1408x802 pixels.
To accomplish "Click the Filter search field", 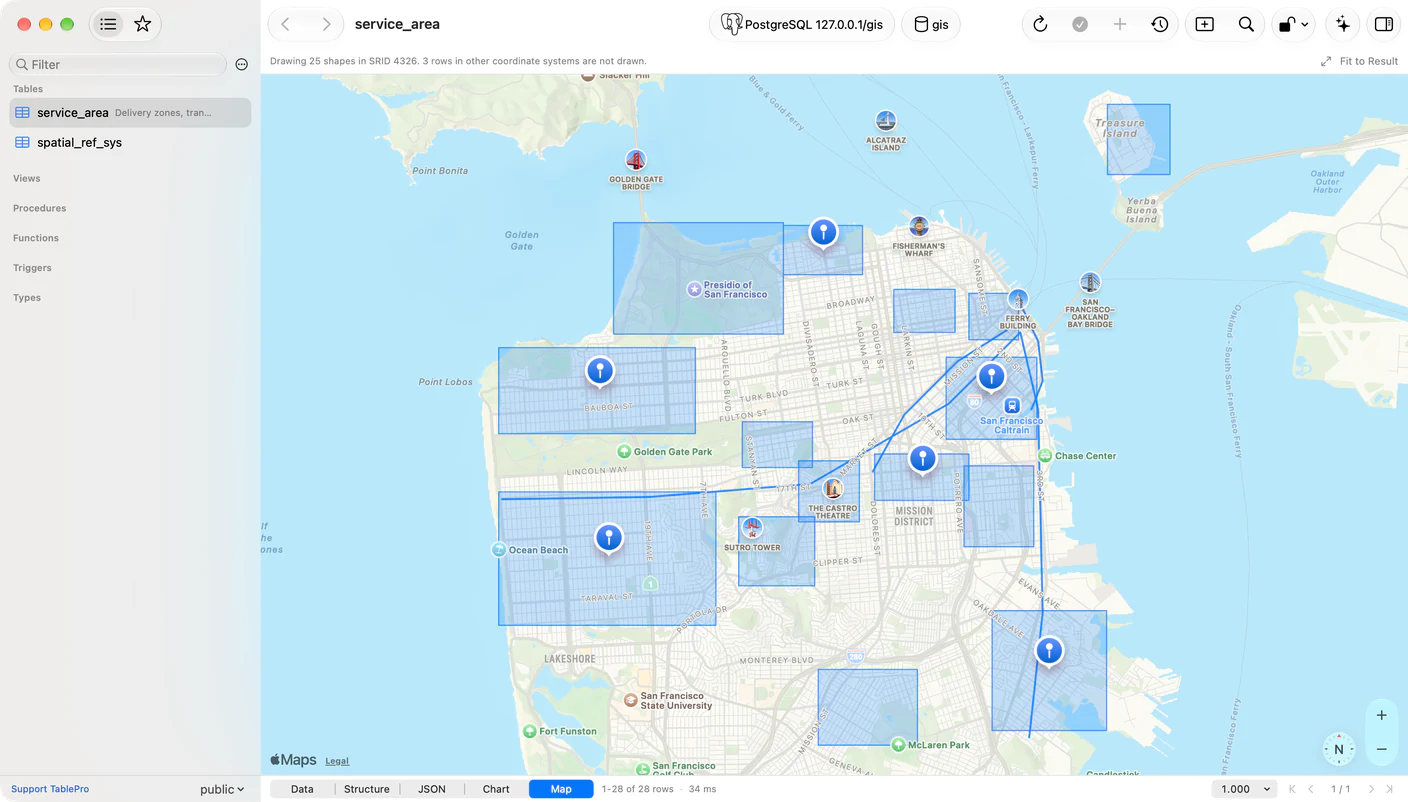I will 118,64.
